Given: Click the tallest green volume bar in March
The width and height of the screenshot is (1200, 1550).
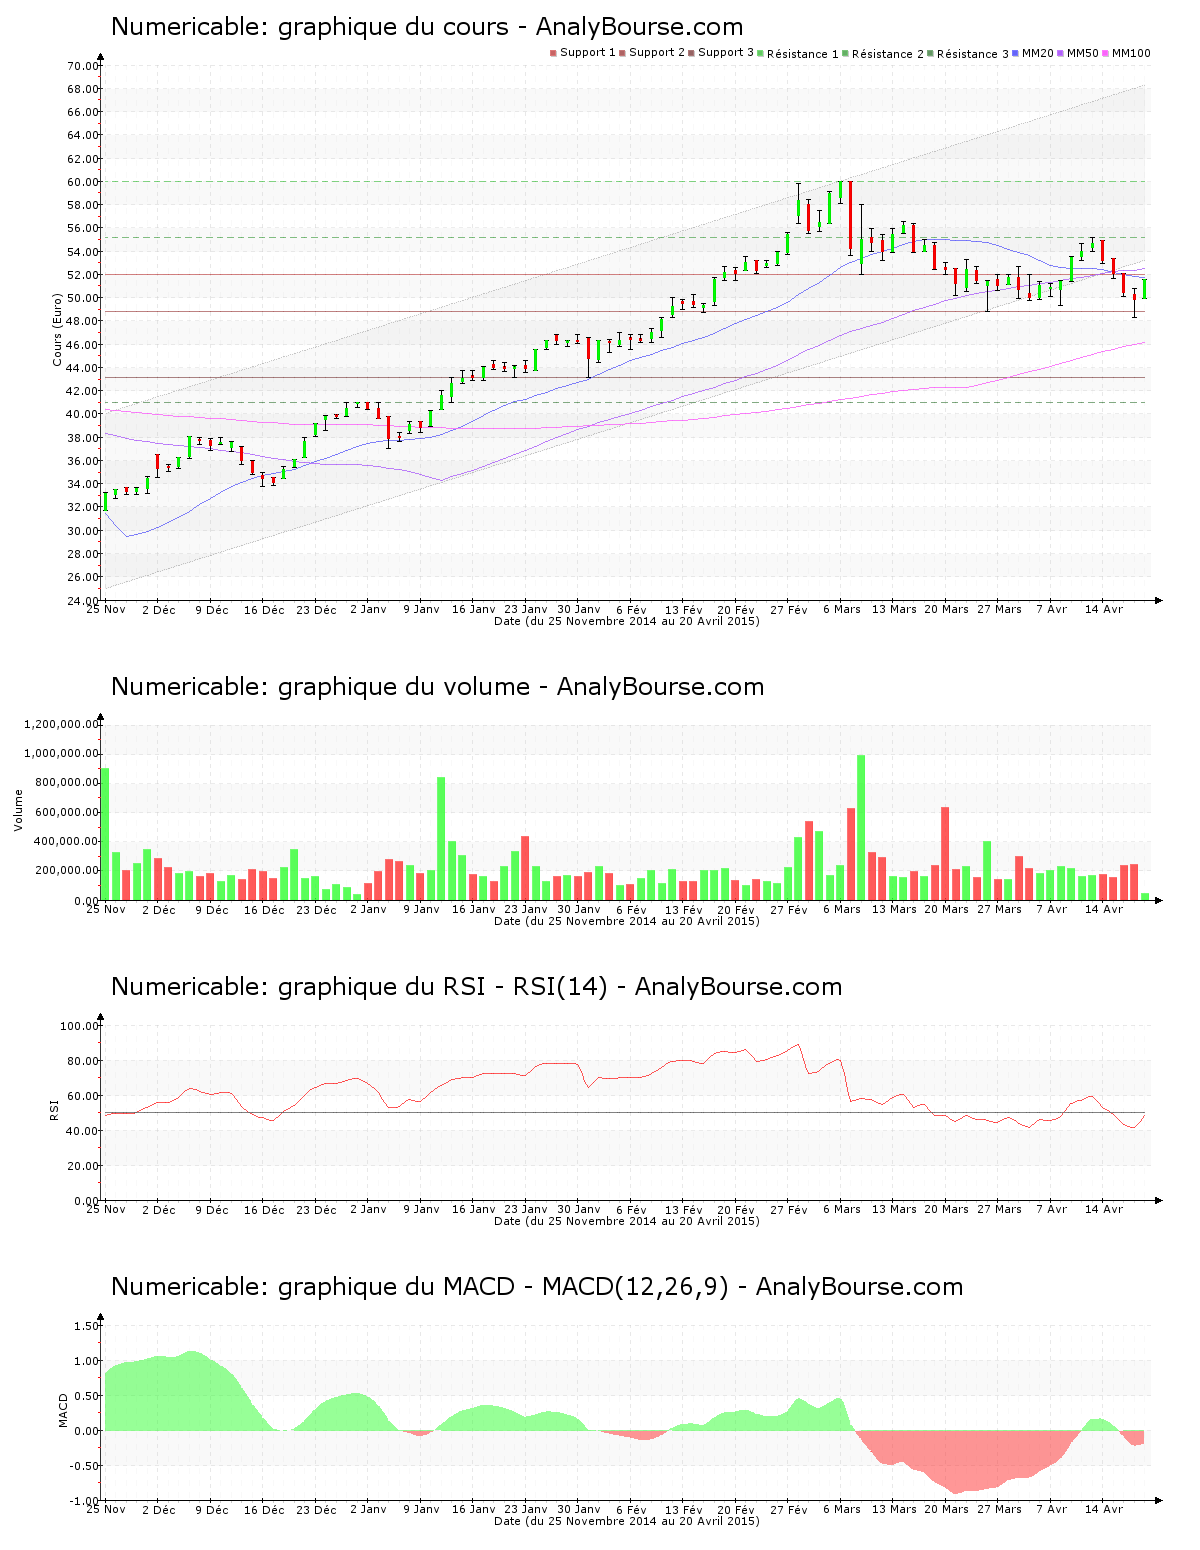Looking at the screenshot, I should [861, 828].
